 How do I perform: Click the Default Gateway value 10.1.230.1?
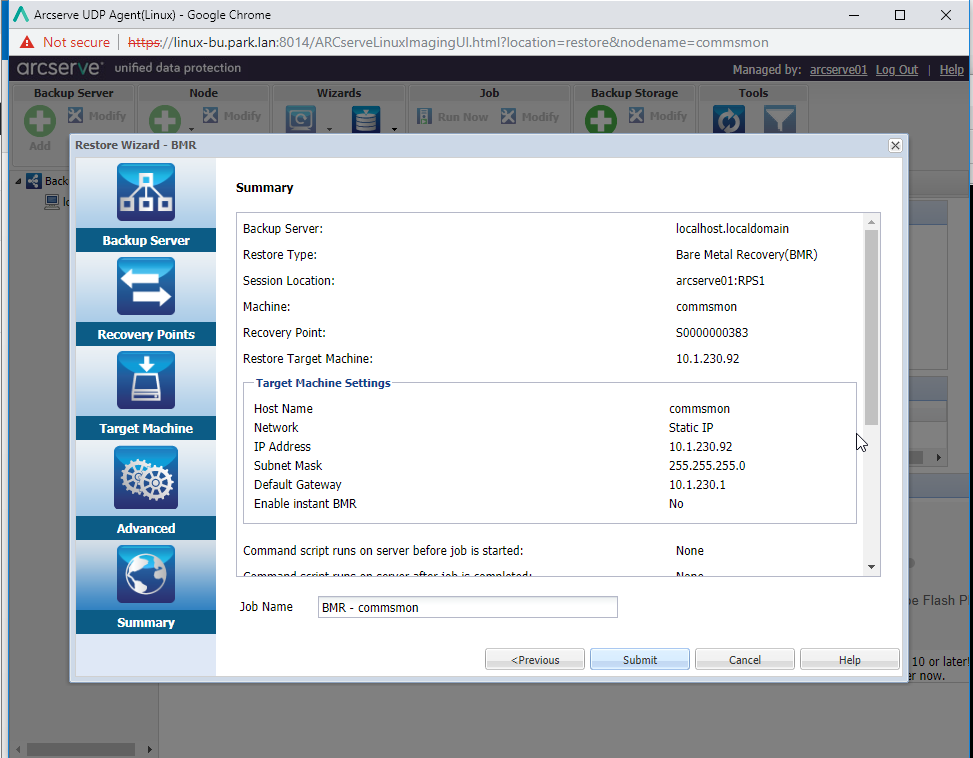pos(697,484)
